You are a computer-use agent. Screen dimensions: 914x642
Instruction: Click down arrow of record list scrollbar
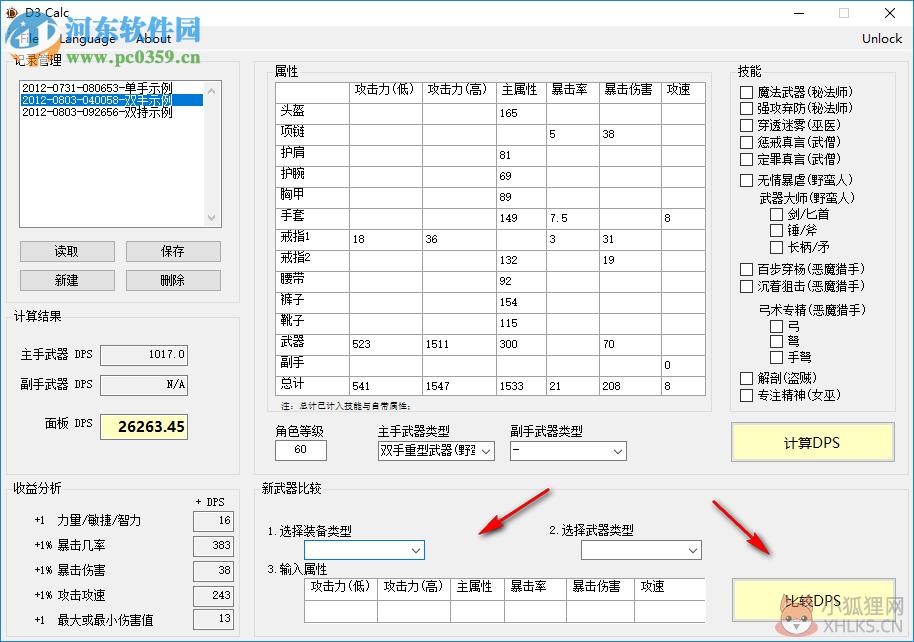tap(212, 217)
